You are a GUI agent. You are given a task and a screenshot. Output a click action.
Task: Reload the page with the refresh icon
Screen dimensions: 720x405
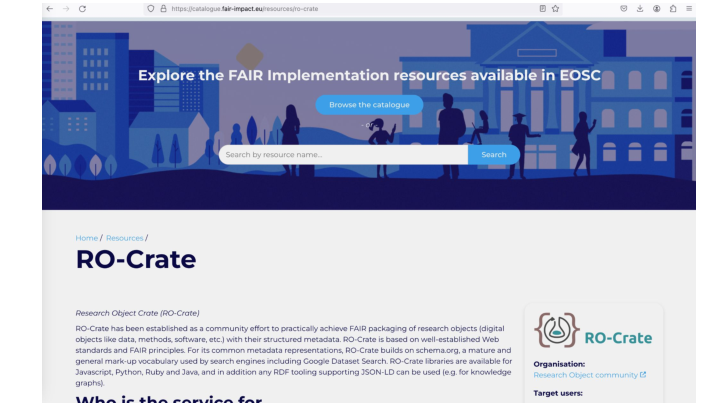[x=83, y=9]
